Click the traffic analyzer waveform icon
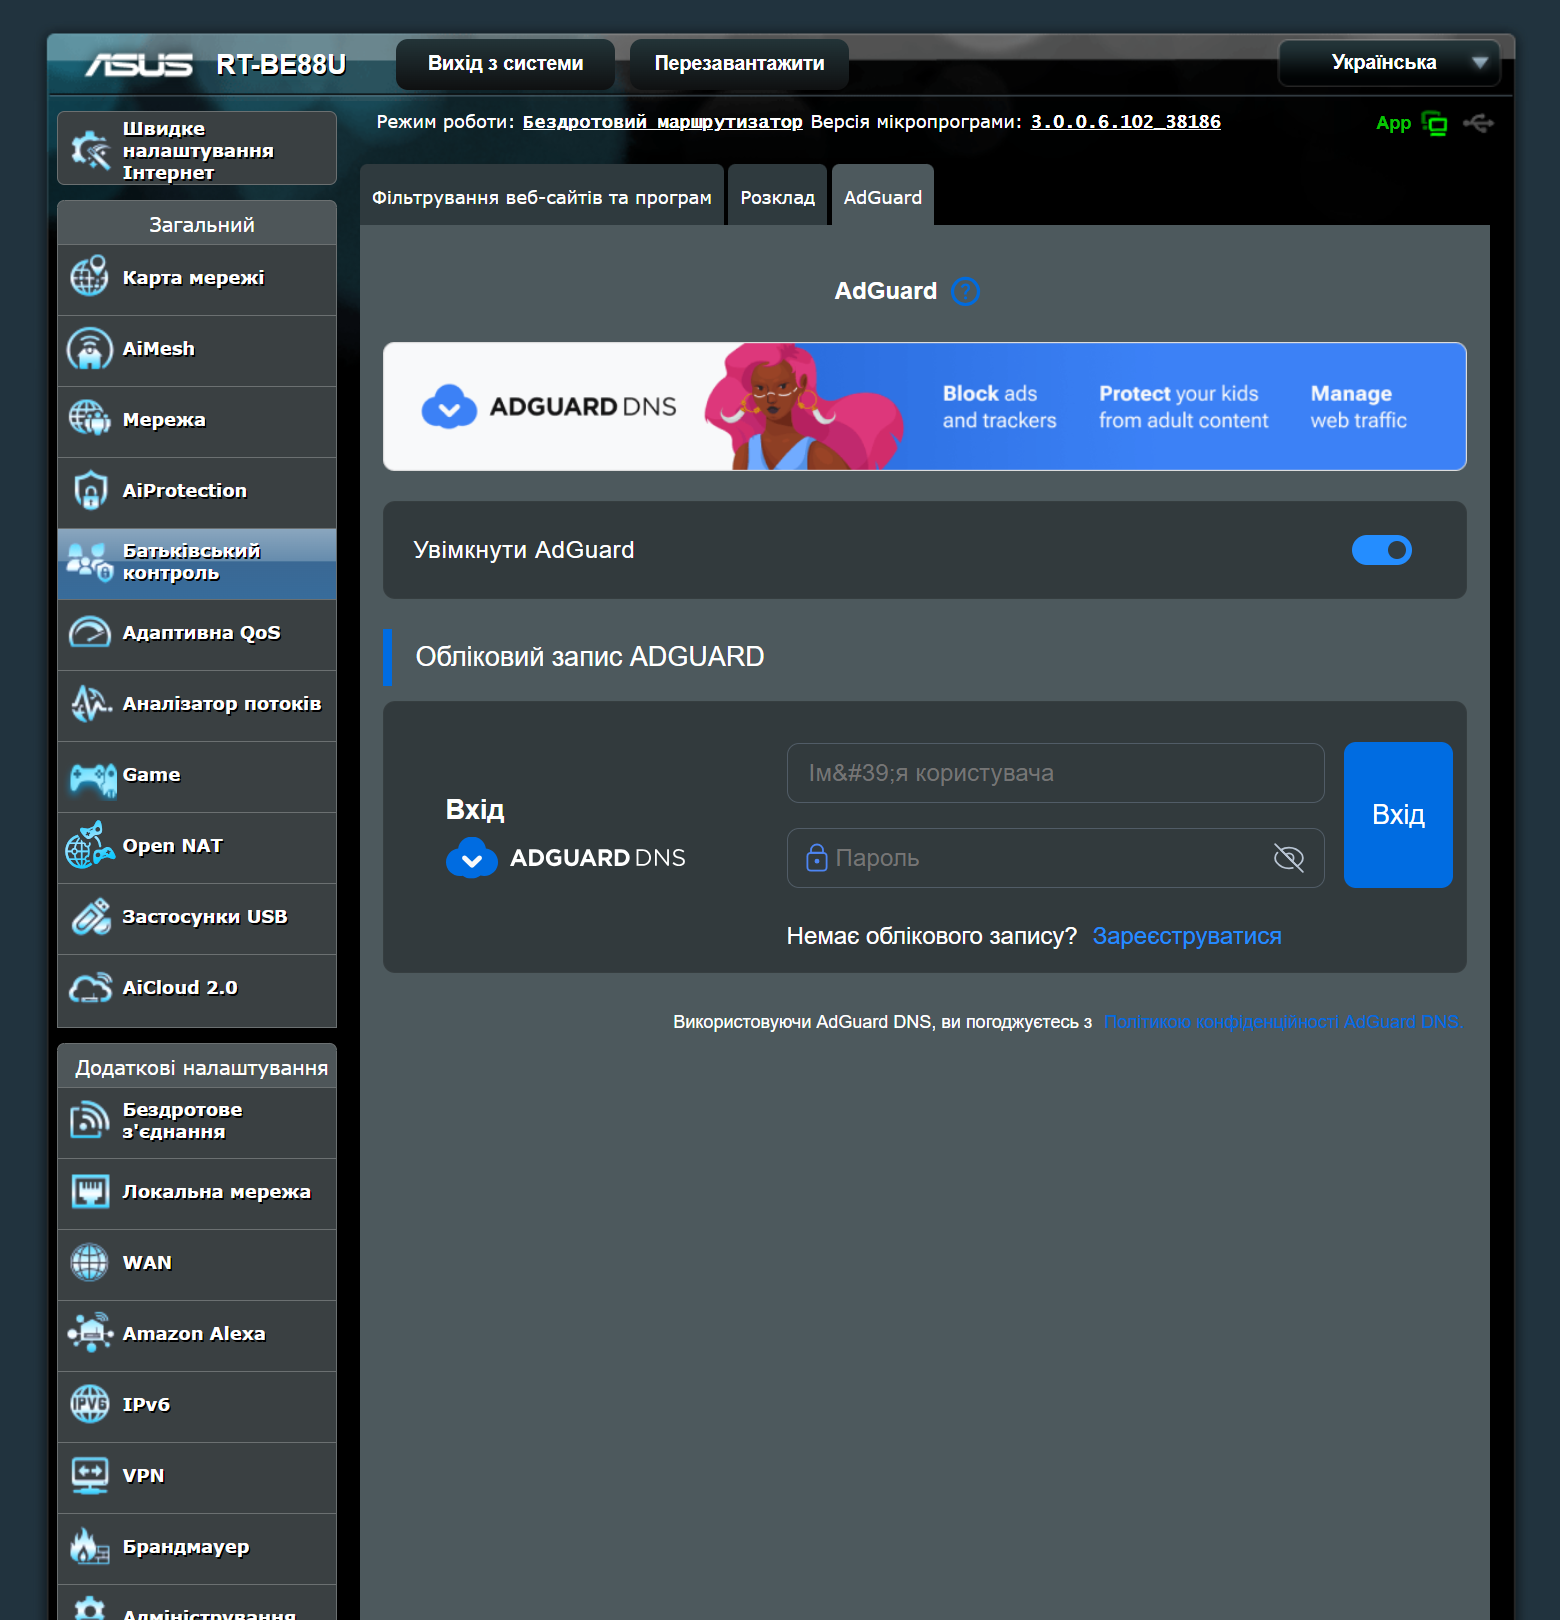This screenshot has width=1560, height=1620. point(90,703)
